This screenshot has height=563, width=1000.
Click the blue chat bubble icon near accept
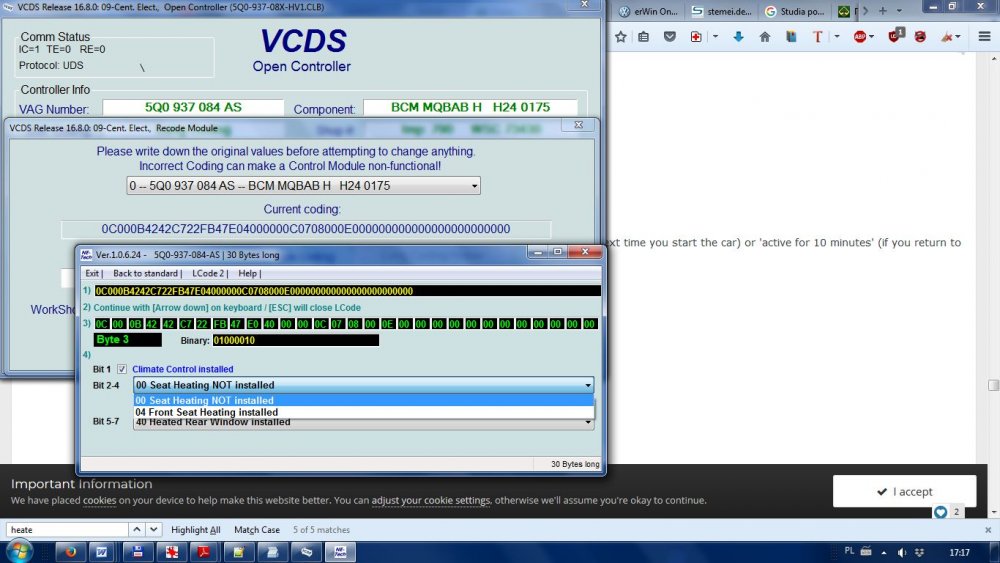[940, 512]
